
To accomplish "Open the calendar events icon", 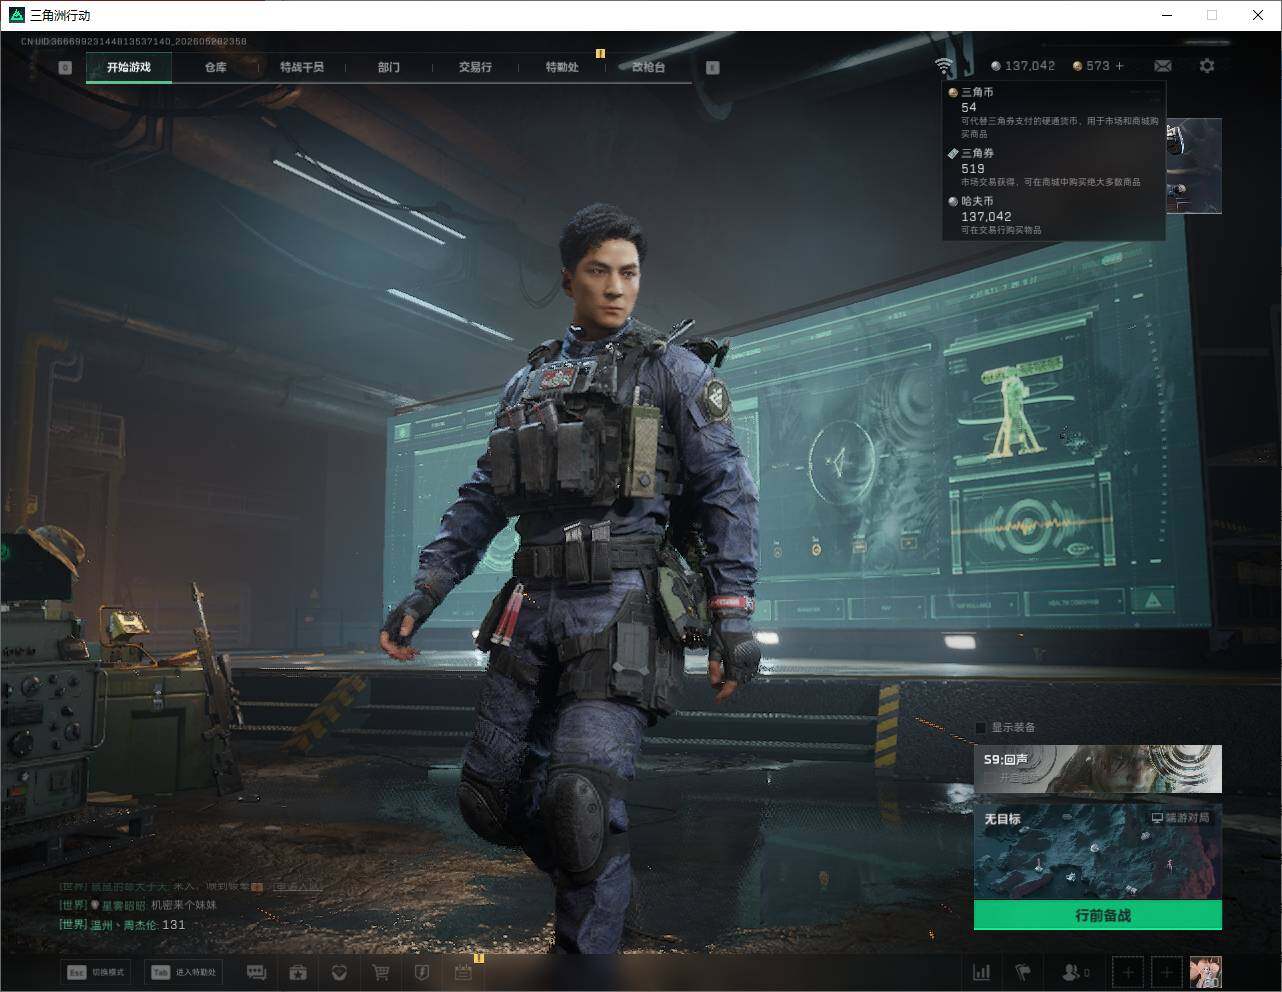I will (x=463, y=972).
